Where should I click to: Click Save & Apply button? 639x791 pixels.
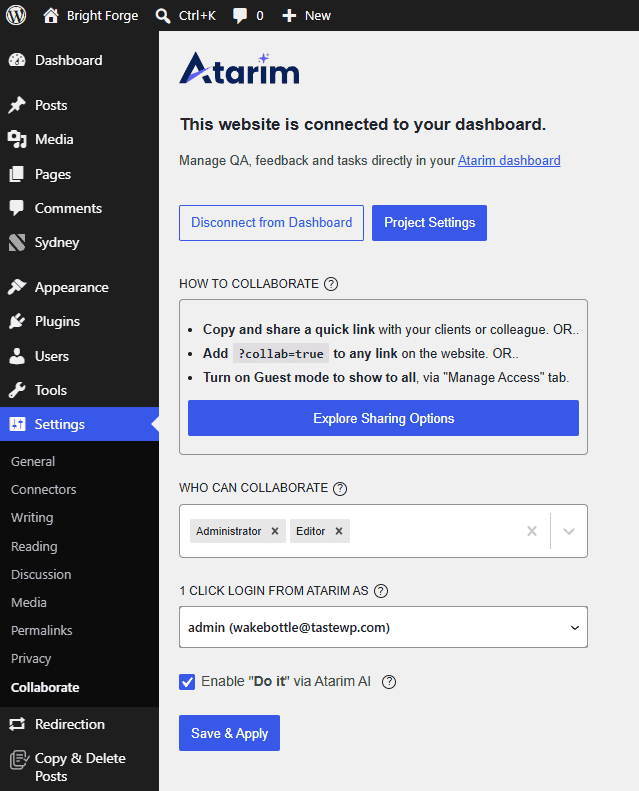(x=229, y=733)
